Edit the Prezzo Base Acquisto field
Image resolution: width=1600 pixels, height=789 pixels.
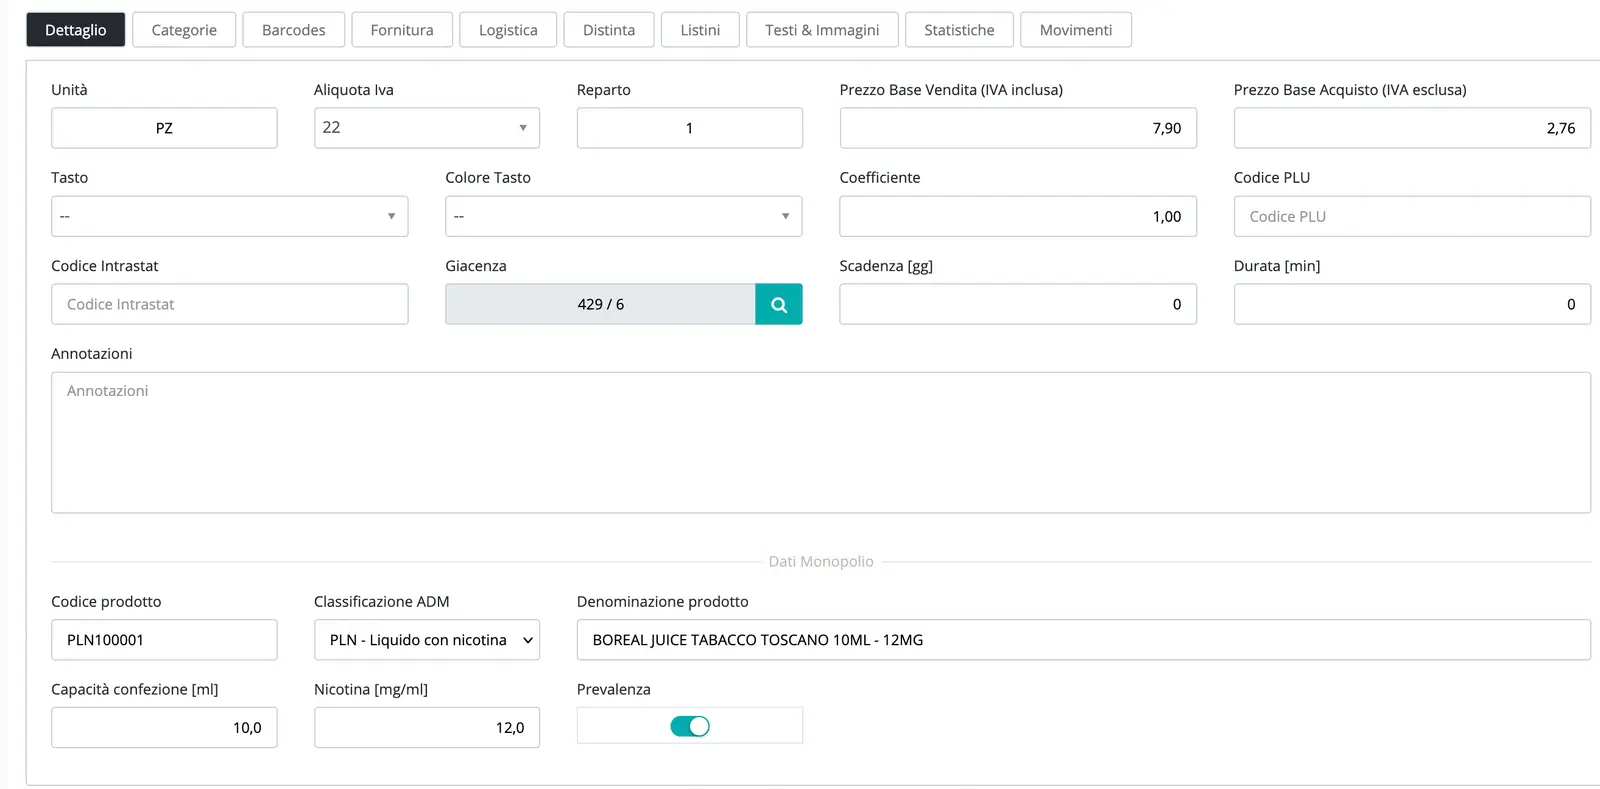1412,128
